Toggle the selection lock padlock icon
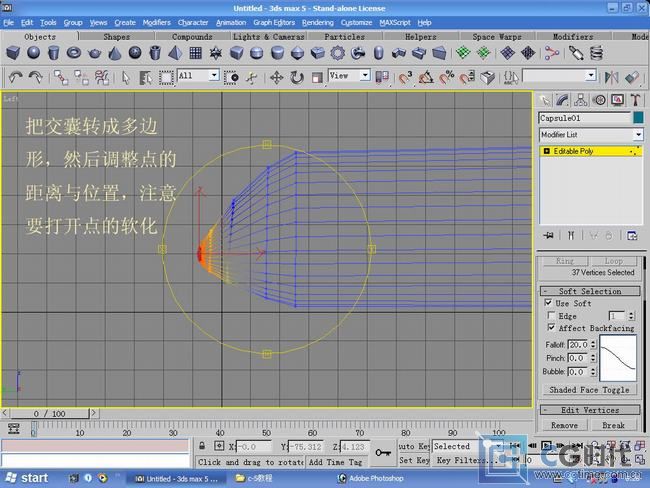Image resolution: width=650 pixels, height=488 pixels. (x=202, y=446)
